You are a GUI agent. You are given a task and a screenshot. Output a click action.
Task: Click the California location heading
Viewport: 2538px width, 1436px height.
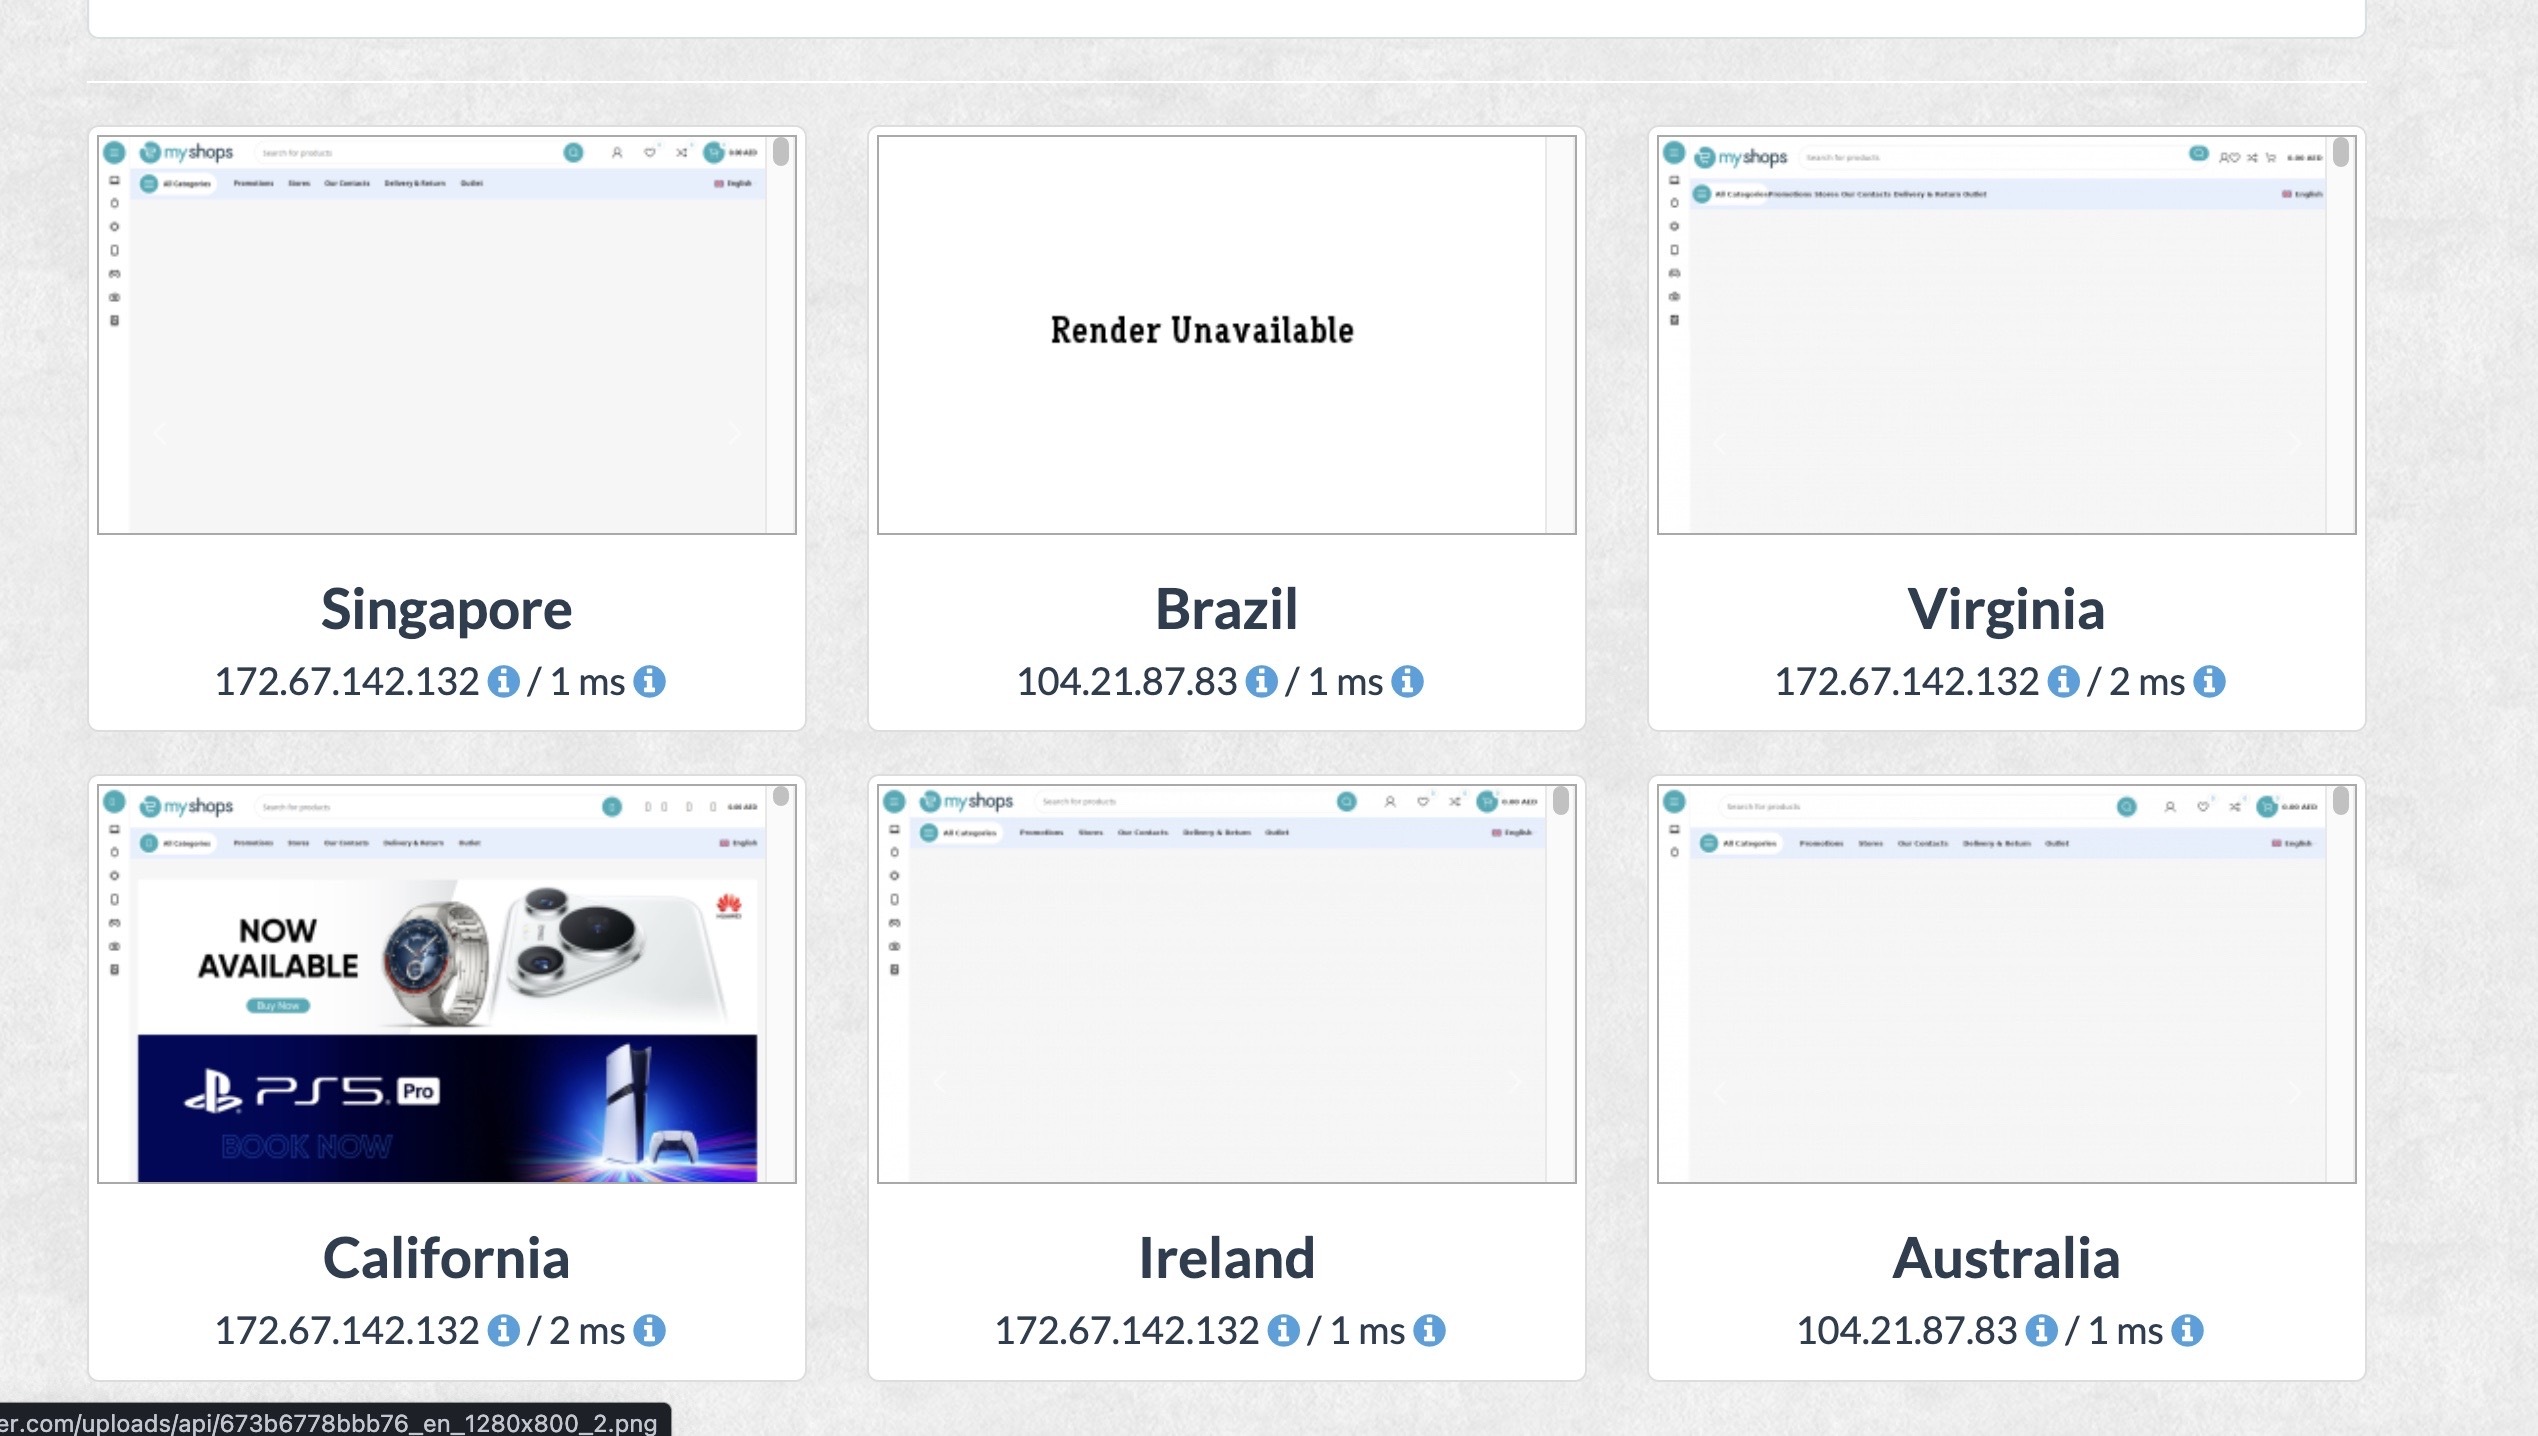point(446,1258)
